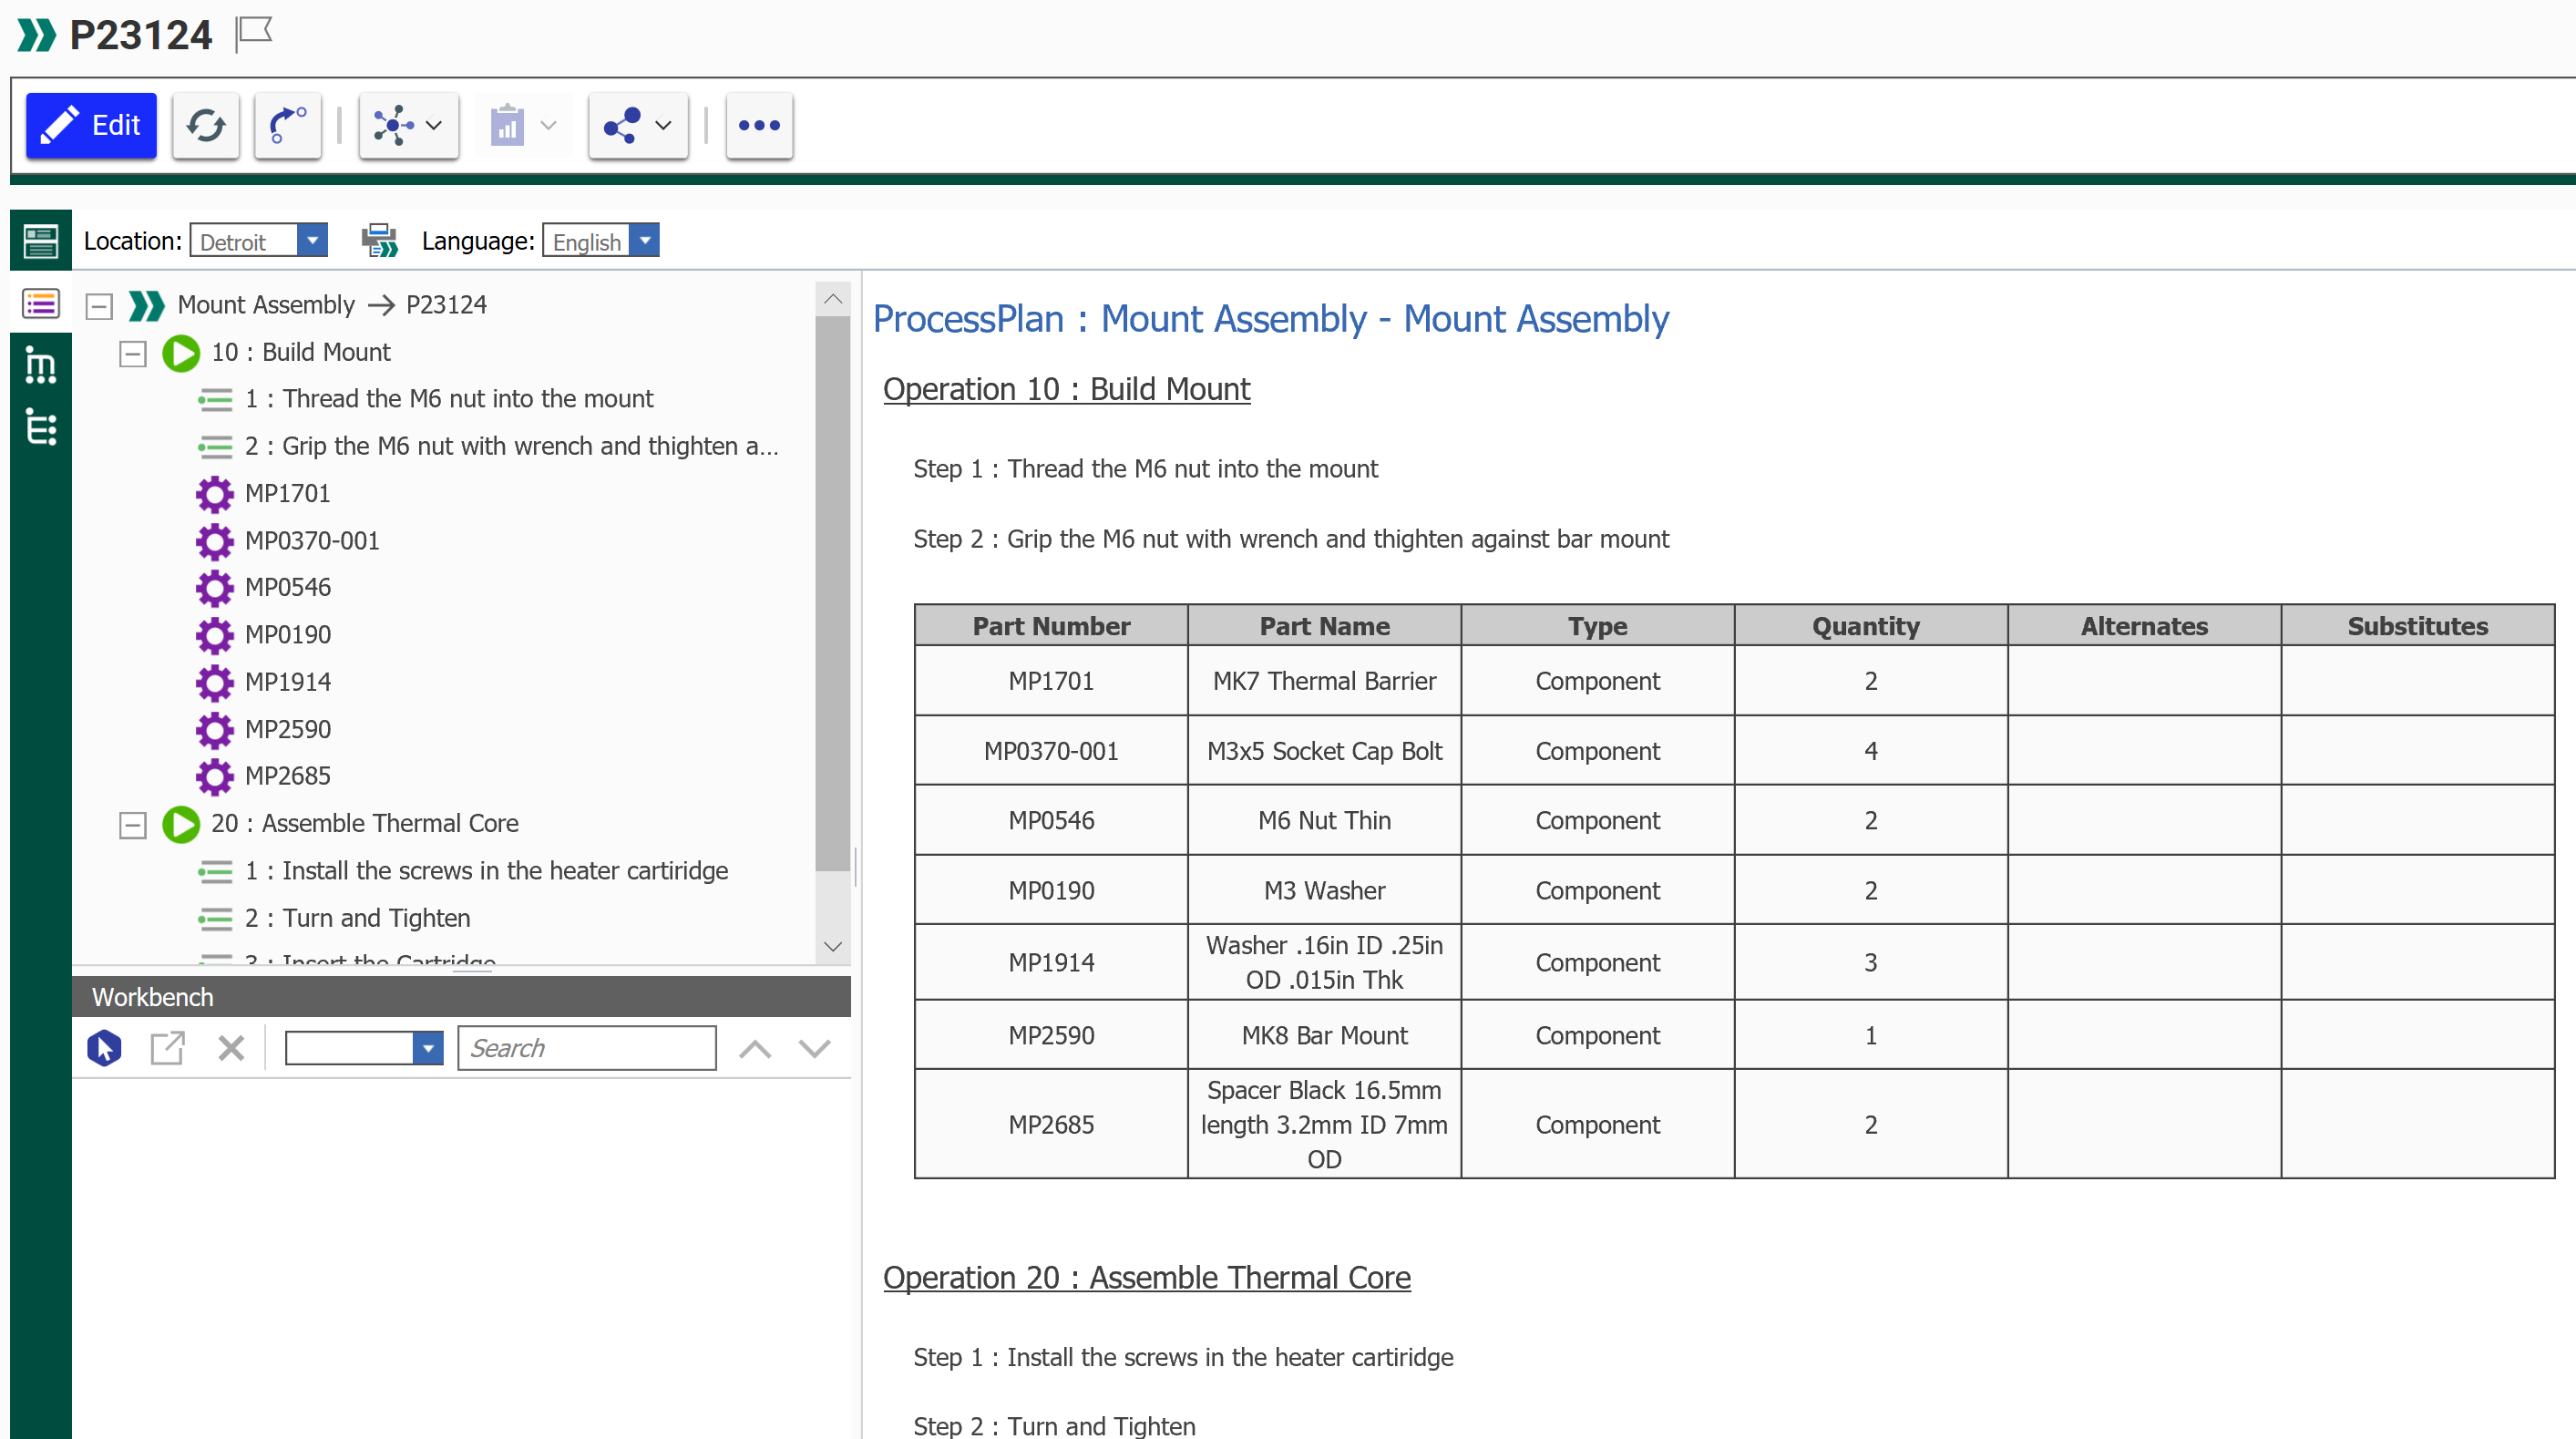Select English from the Language dropdown
The width and height of the screenshot is (2576, 1439).
click(598, 241)
